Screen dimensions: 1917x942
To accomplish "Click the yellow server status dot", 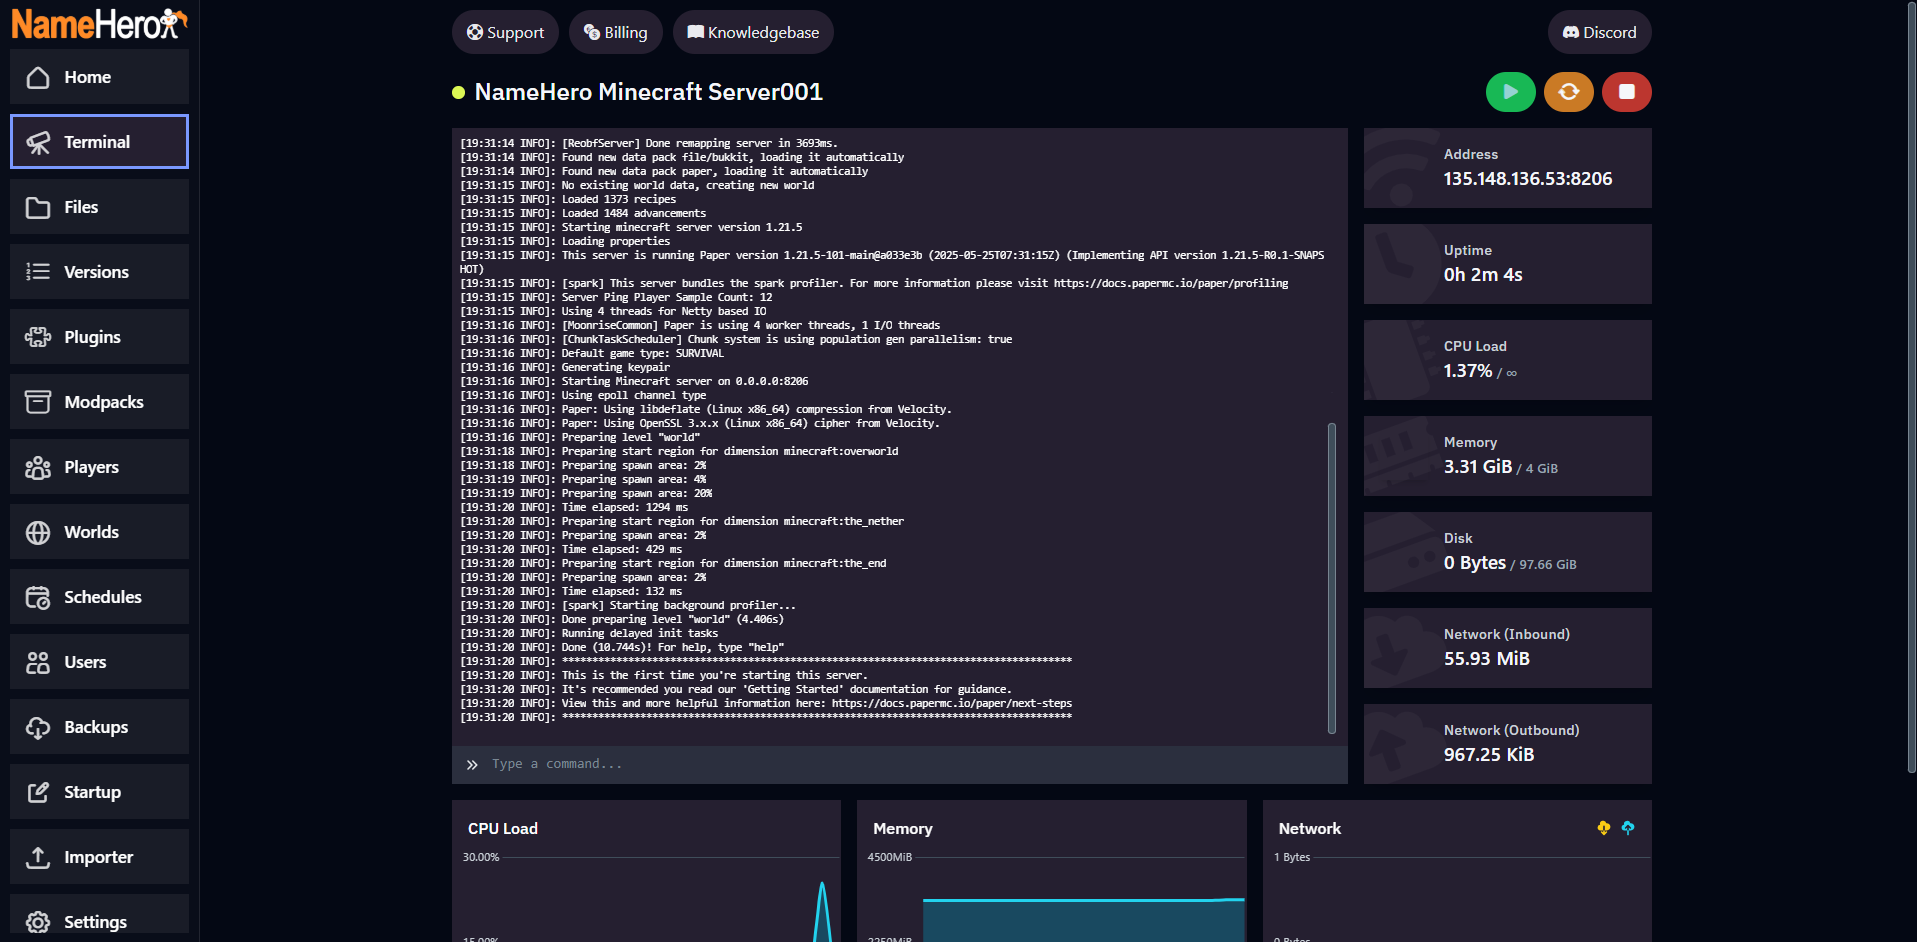I will coord(459,93).
